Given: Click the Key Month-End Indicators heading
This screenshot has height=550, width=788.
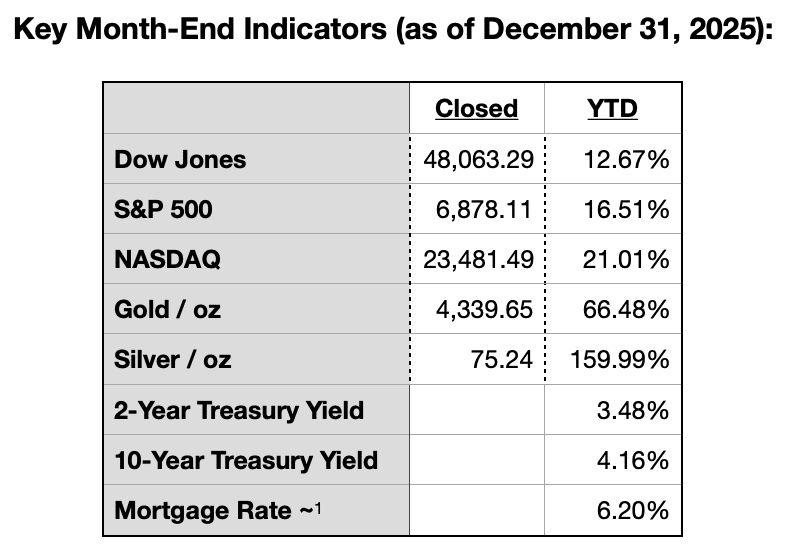Looking at the screenshot, I should click(393, 32).
